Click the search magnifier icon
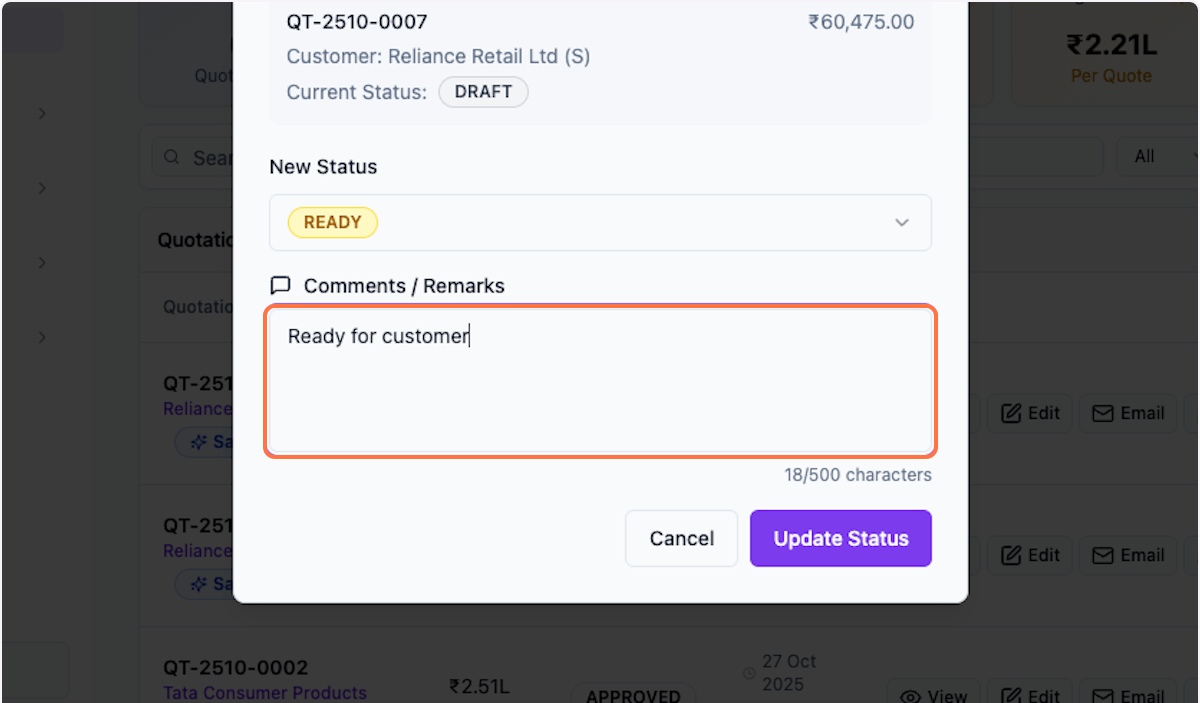 point(171,157)
